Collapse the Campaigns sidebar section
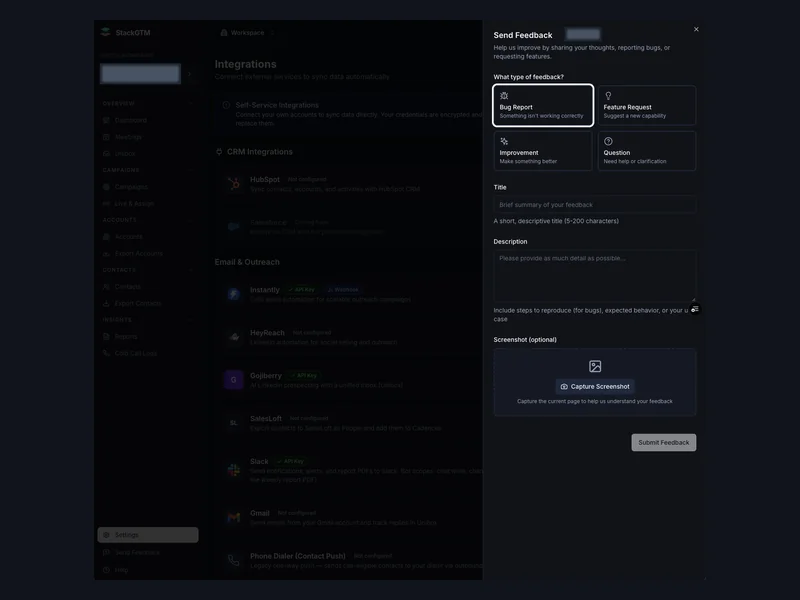This screenshot has height=600, width=800. pyautogui.click(x=190, y=170)
